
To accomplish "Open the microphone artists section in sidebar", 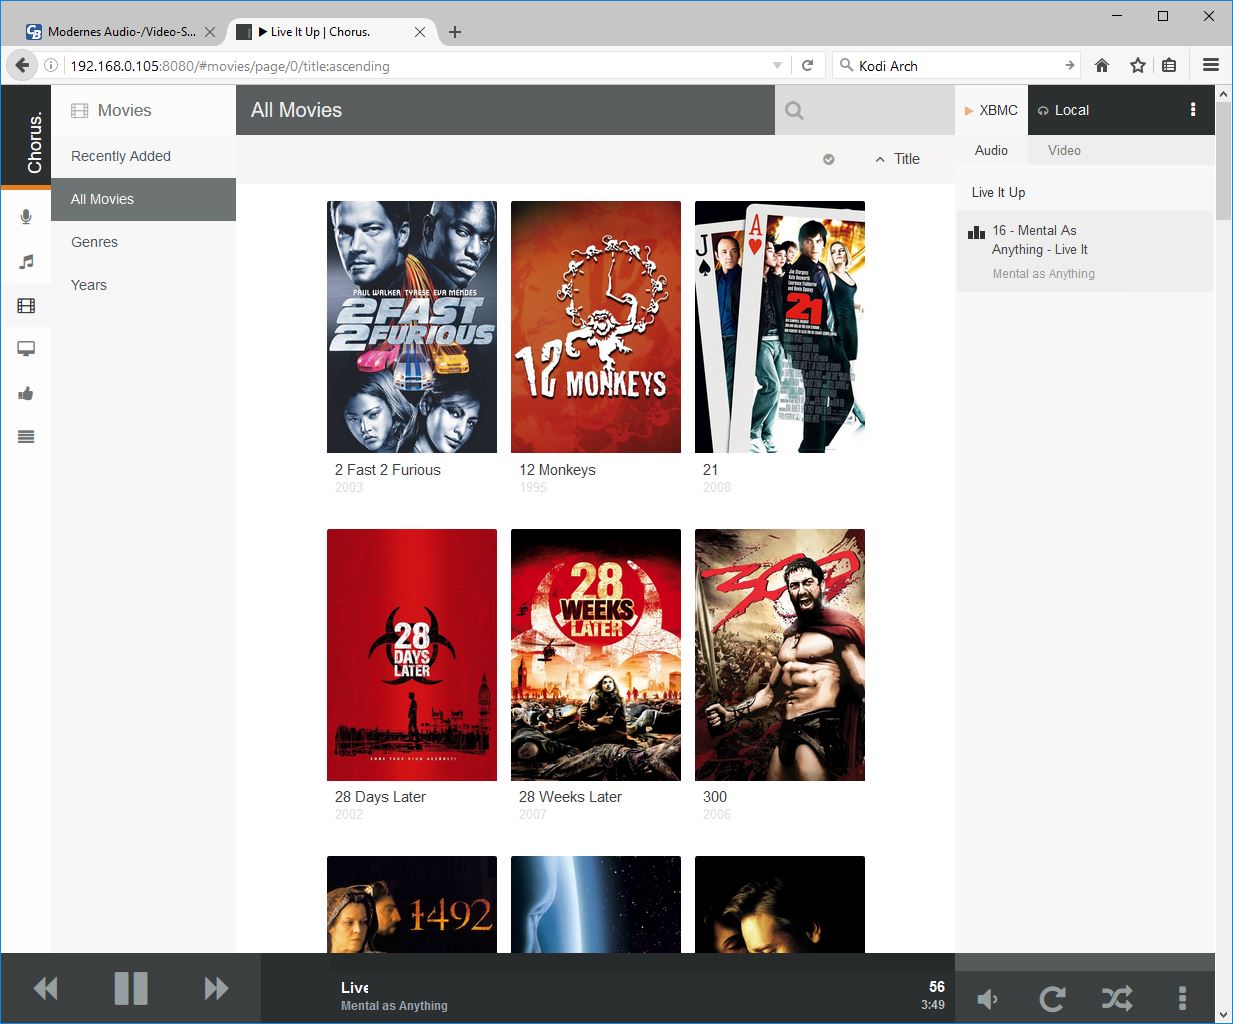I will 26,217.
